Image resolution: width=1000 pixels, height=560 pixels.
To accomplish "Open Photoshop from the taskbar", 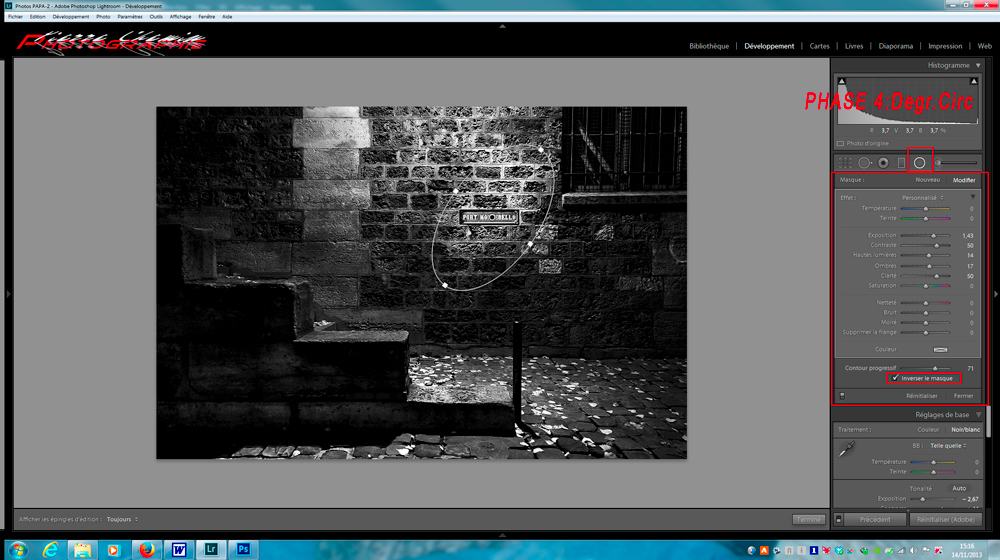I will [x=243, y=549].
